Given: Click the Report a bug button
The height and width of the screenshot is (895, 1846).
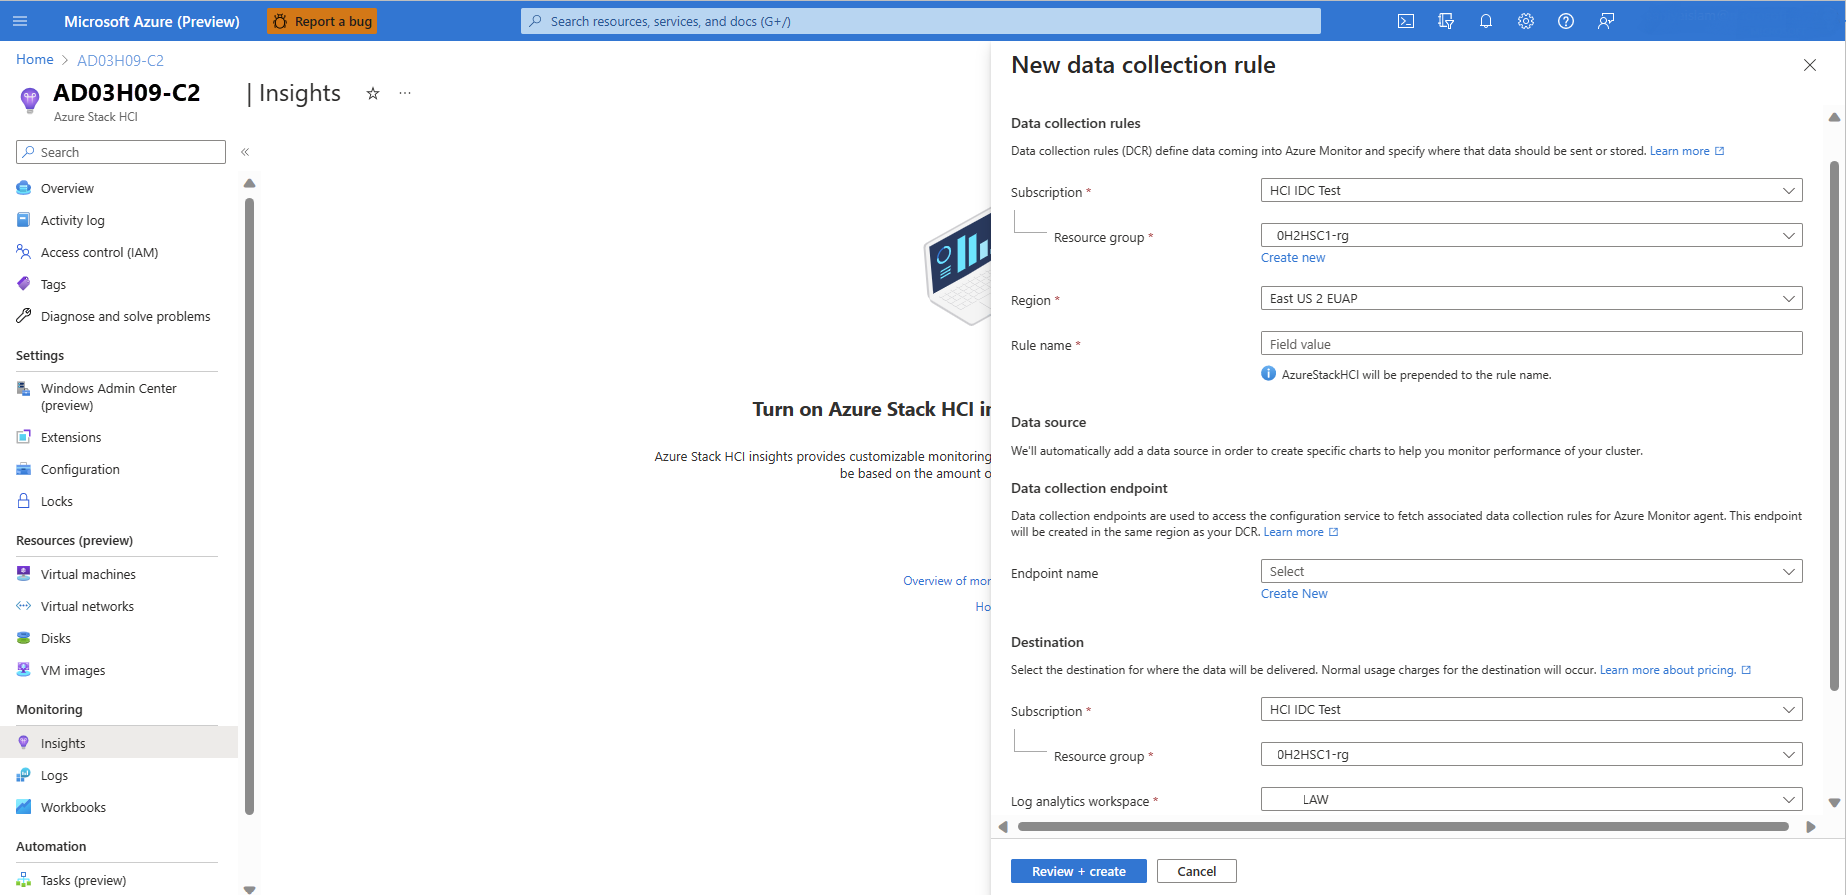Looking at the screenshot, I should [322, 21].
